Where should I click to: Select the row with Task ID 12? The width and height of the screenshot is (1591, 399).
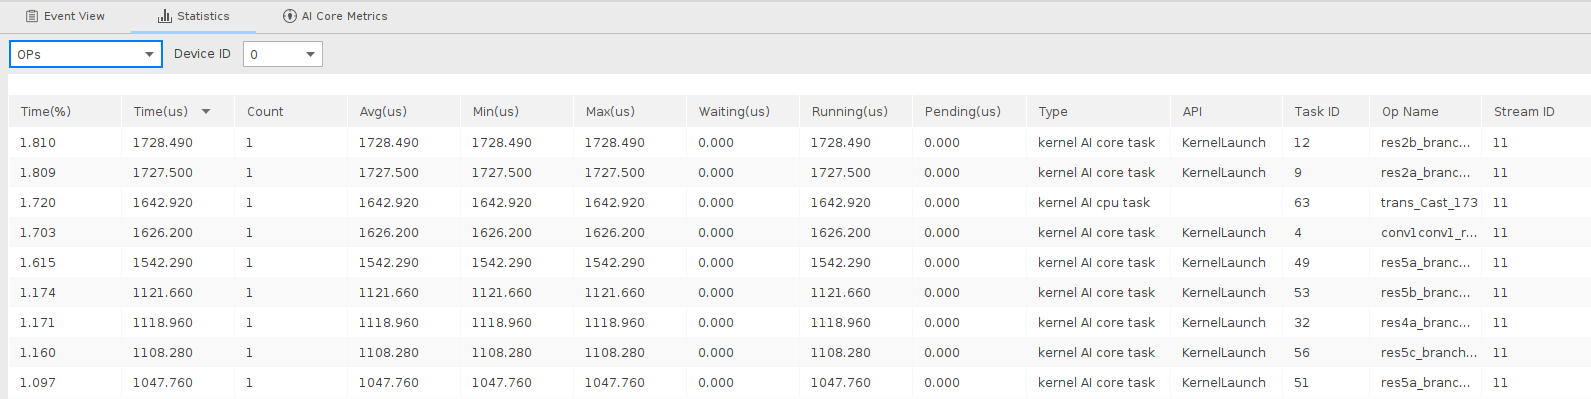tap(799, 142)
